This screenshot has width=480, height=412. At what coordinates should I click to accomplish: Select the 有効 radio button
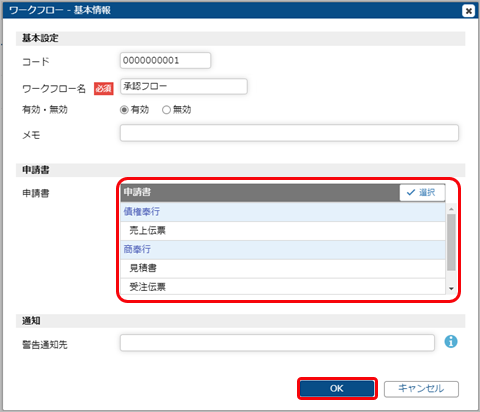click(x=124, y=110)
